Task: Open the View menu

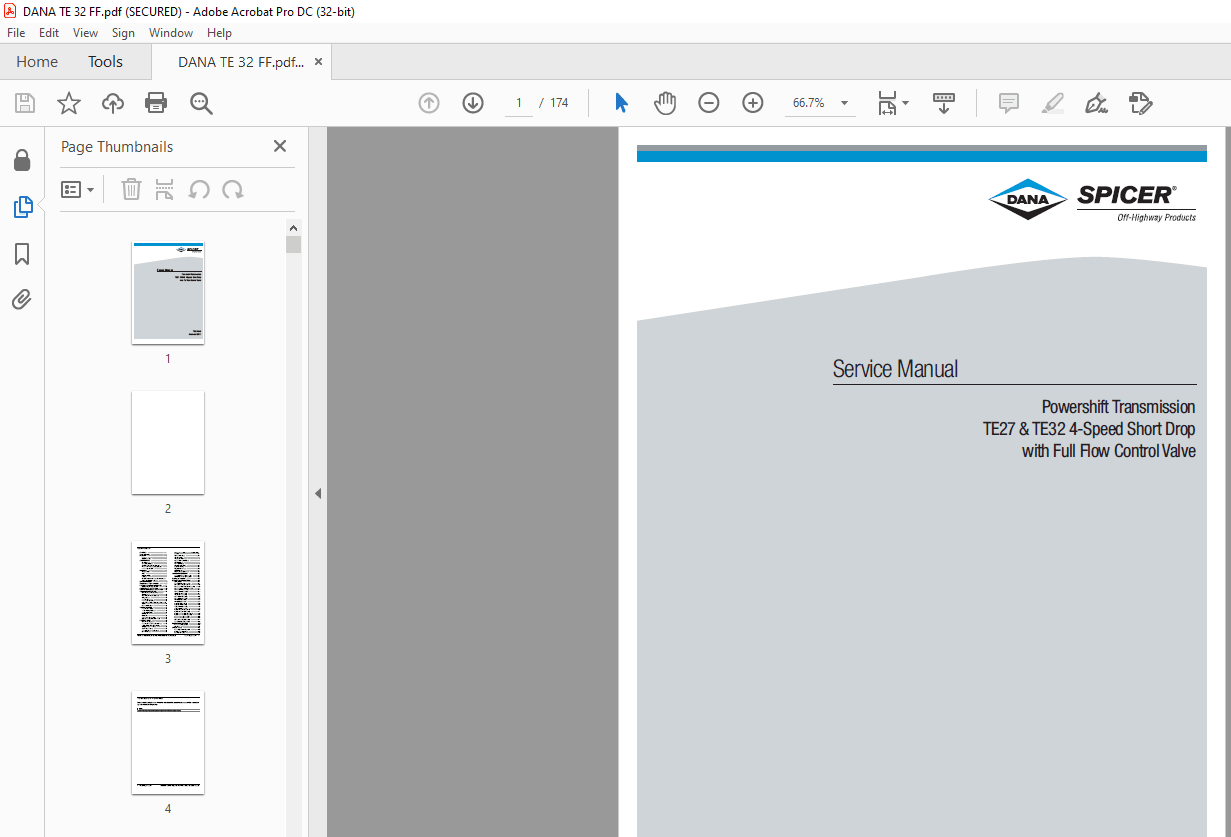Action: coord(85,33)
